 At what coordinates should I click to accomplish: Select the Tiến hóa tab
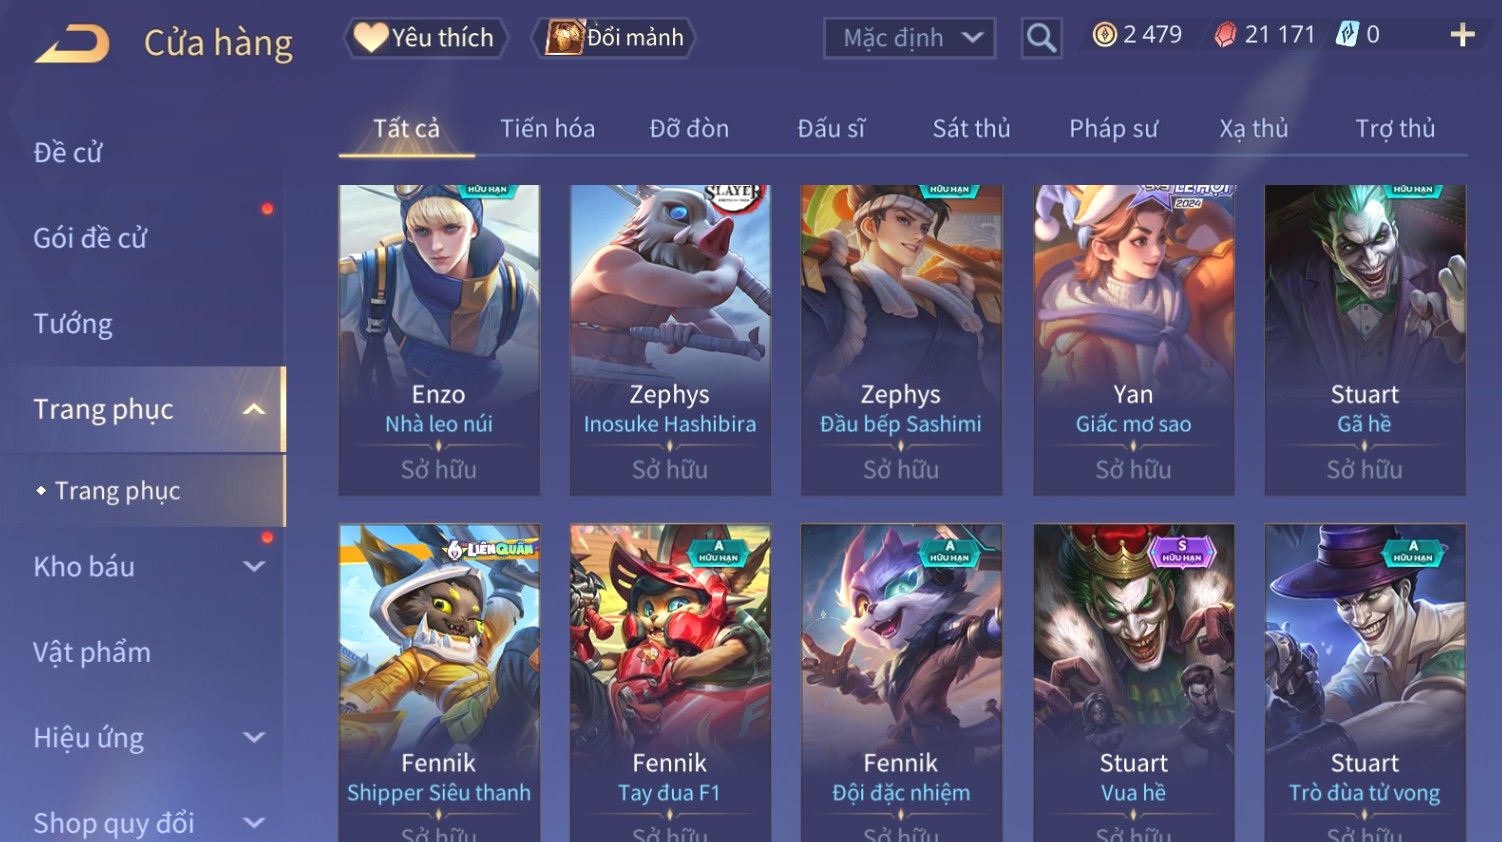[x=547, y=128]
